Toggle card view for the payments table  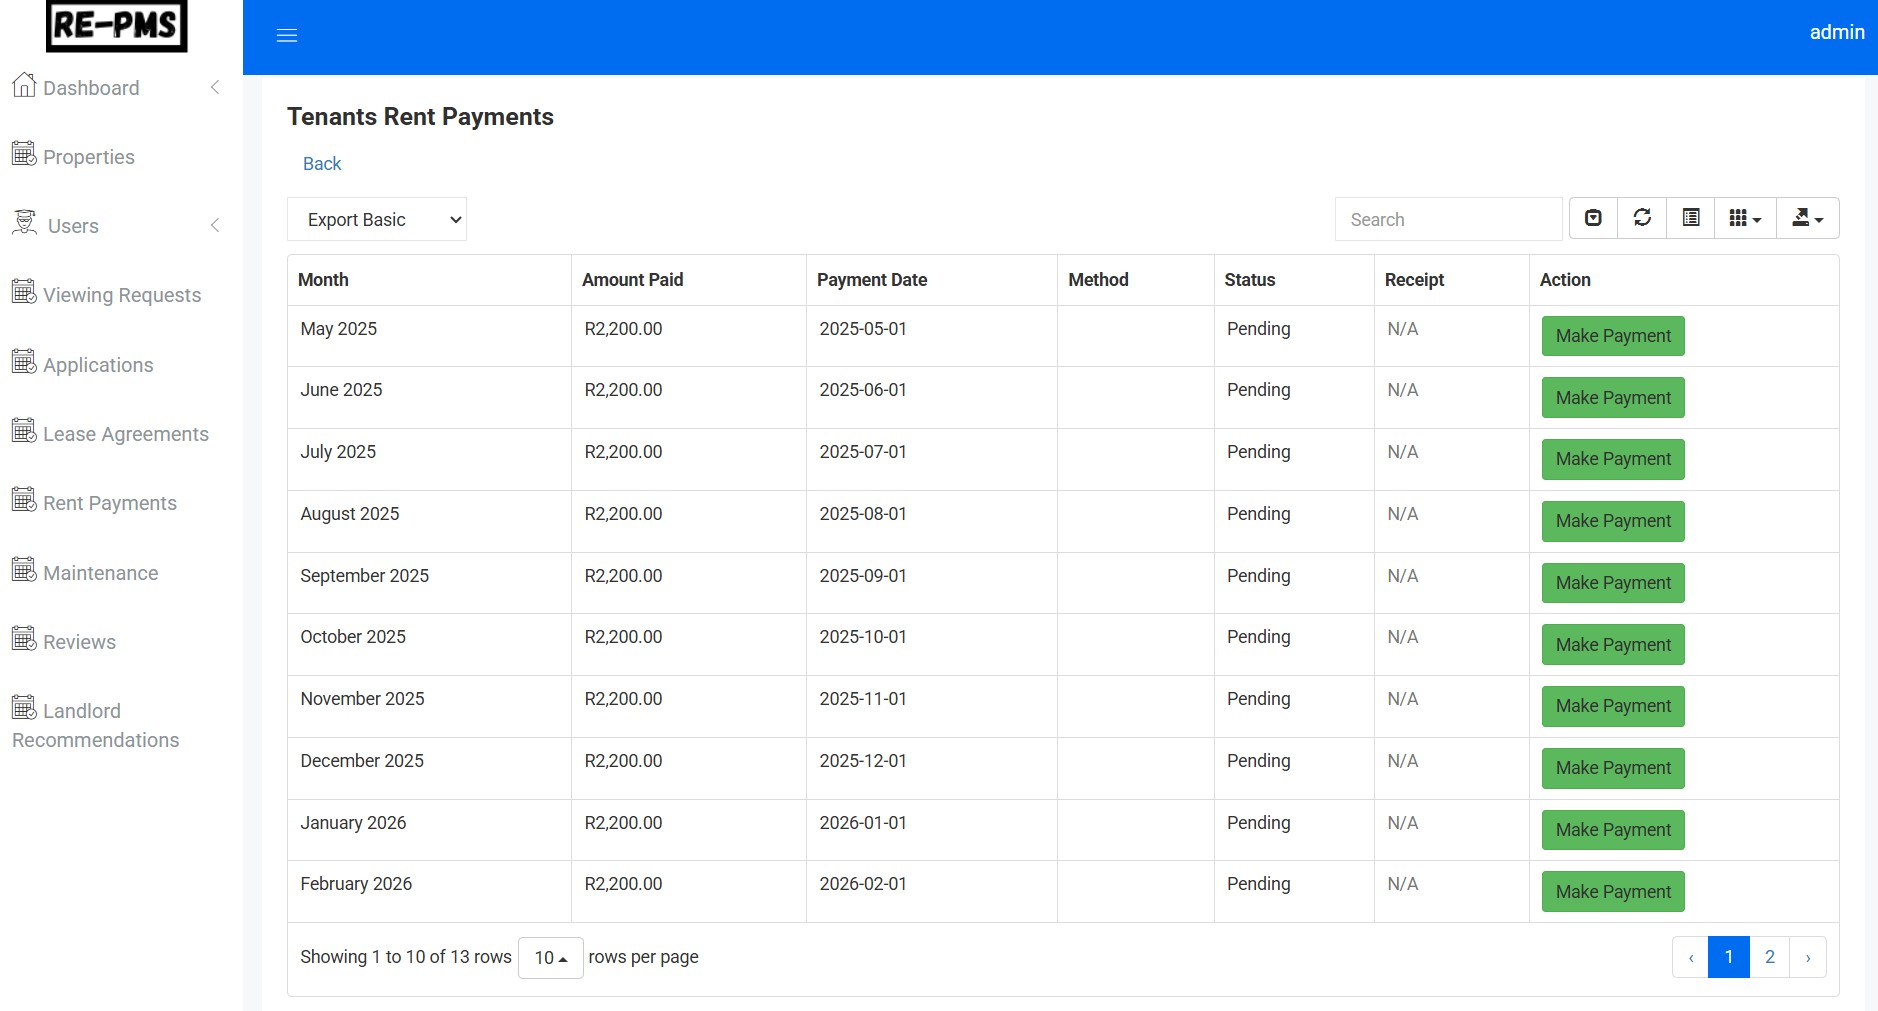click(x=1690, y=217)
